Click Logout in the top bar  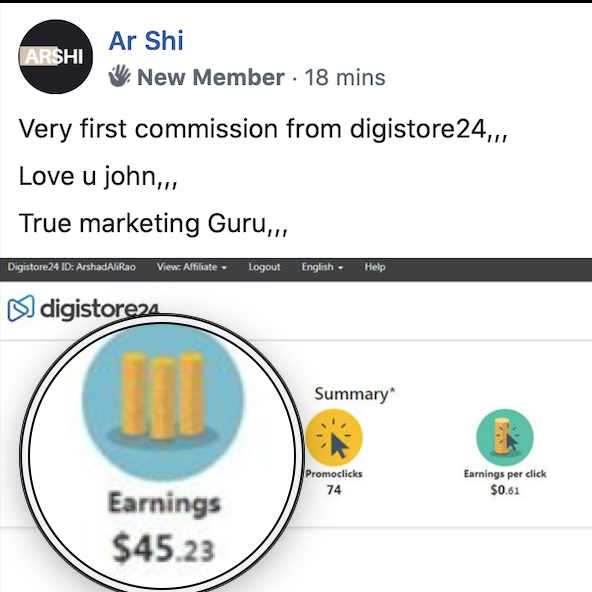pyautogui.click(x=264, y=267)
